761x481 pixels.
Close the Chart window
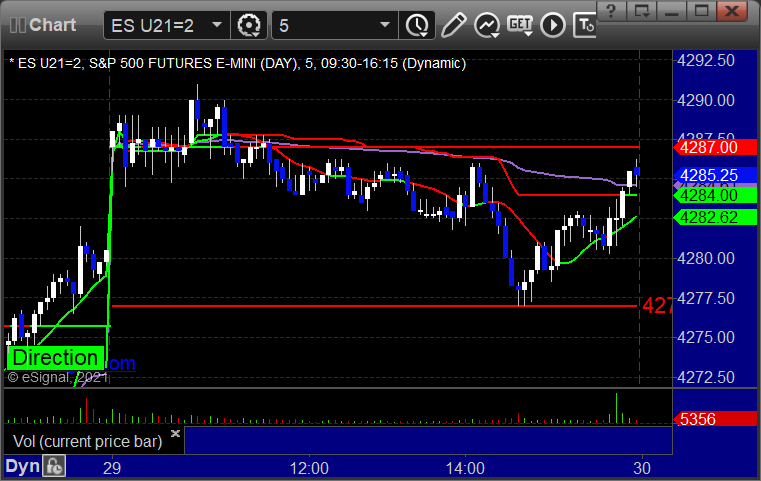732,11
